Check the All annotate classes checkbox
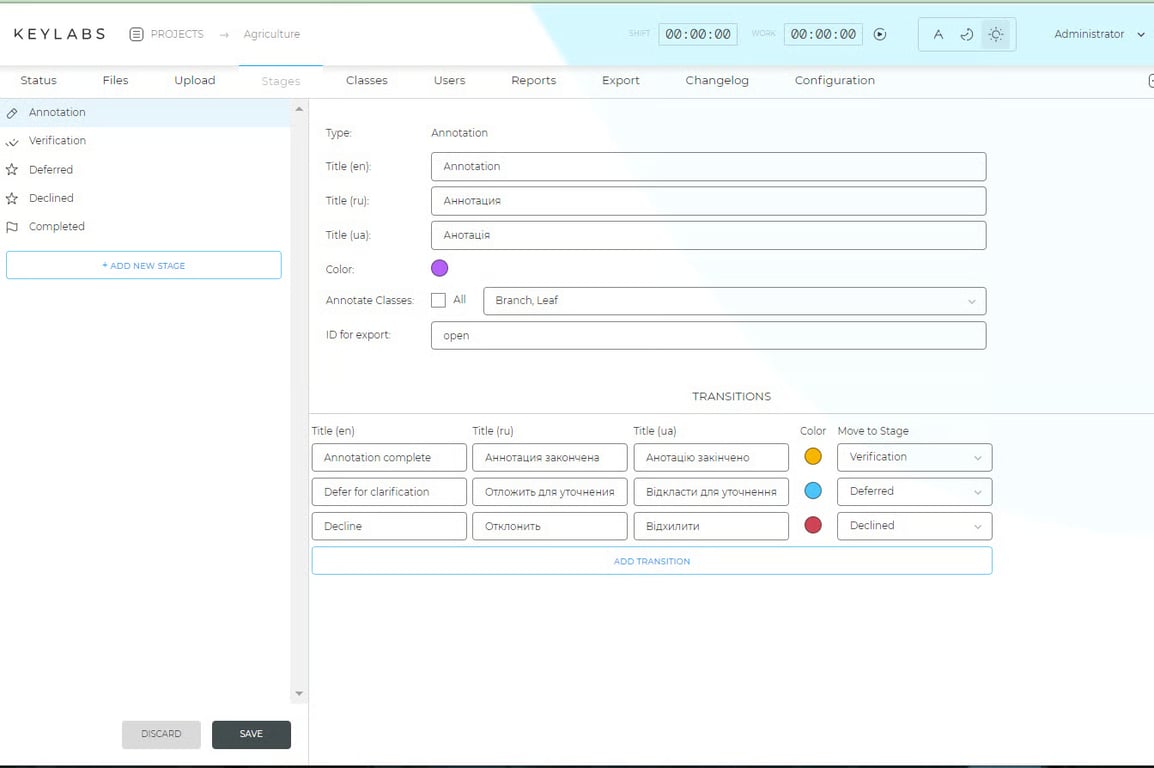 coord(438,300)
